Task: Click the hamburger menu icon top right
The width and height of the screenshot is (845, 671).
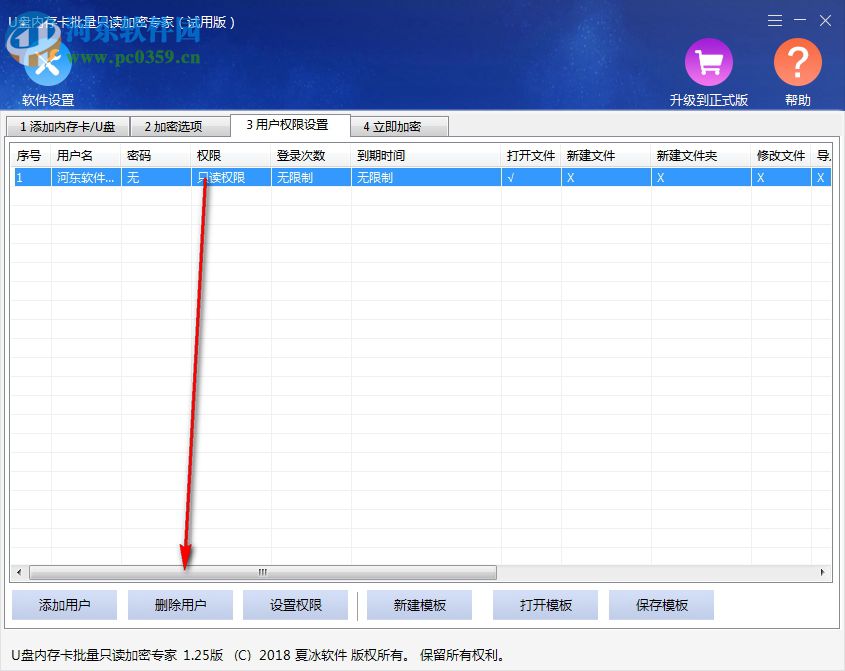Action: coord(773,20)
